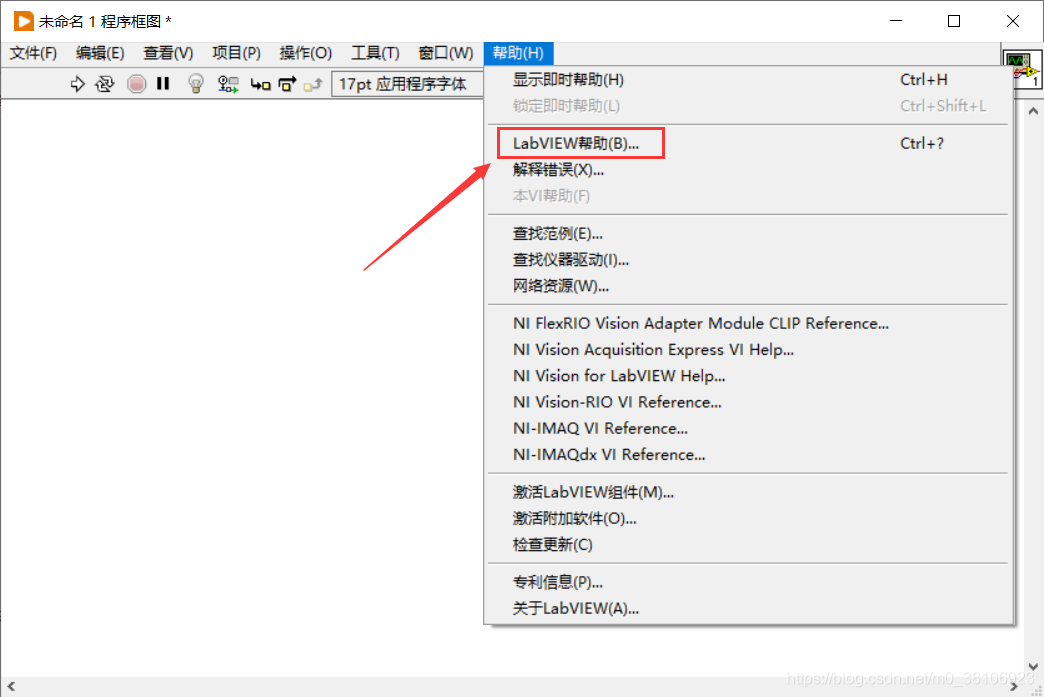Click the Step Into icon
This screenshot has width=1044, height=697.
point(260,85)
